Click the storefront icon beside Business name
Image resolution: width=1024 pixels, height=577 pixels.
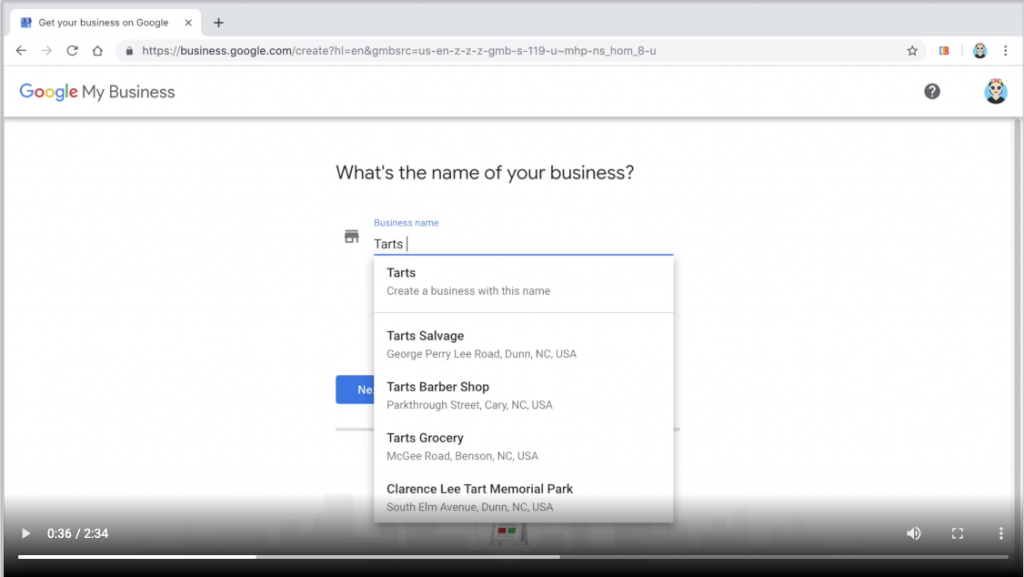click(351, 236)
